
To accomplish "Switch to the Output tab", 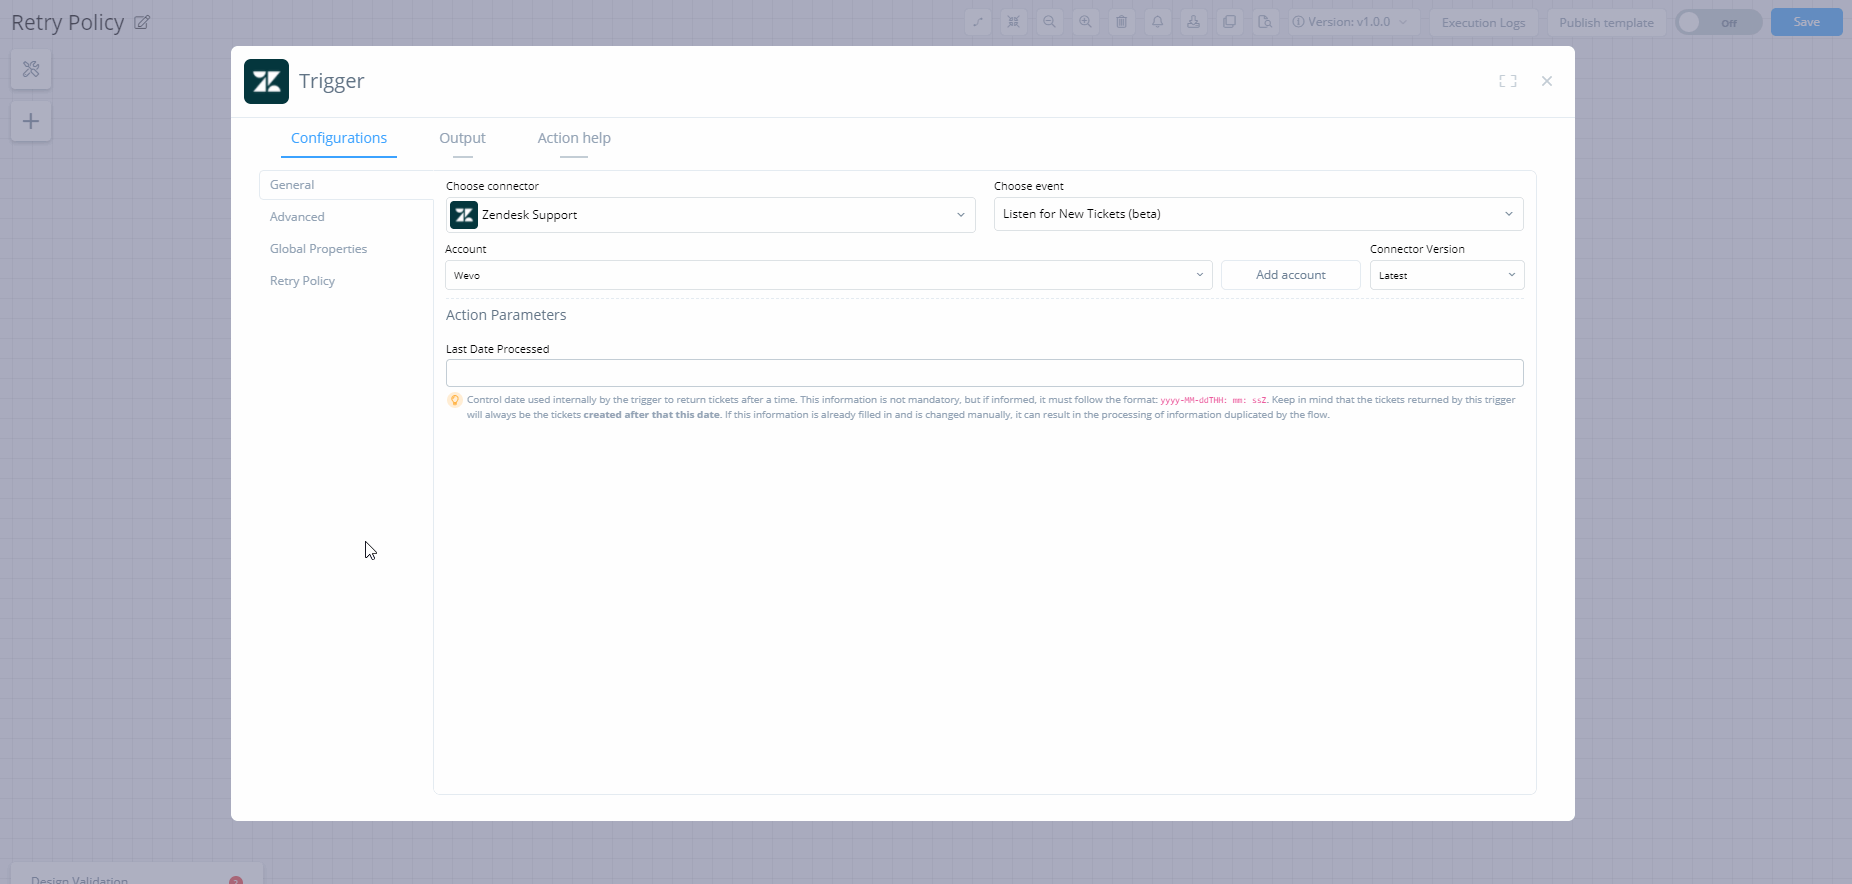I will click(462, 138).
